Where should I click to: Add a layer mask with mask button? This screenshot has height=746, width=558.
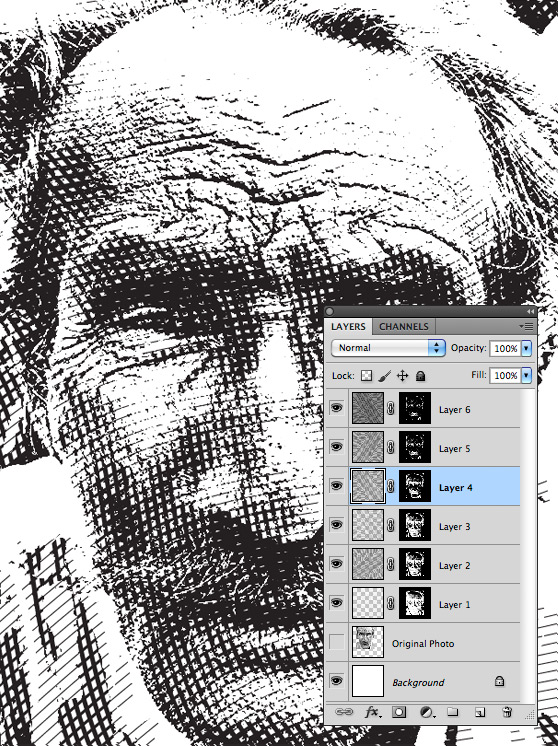[399, 712]
